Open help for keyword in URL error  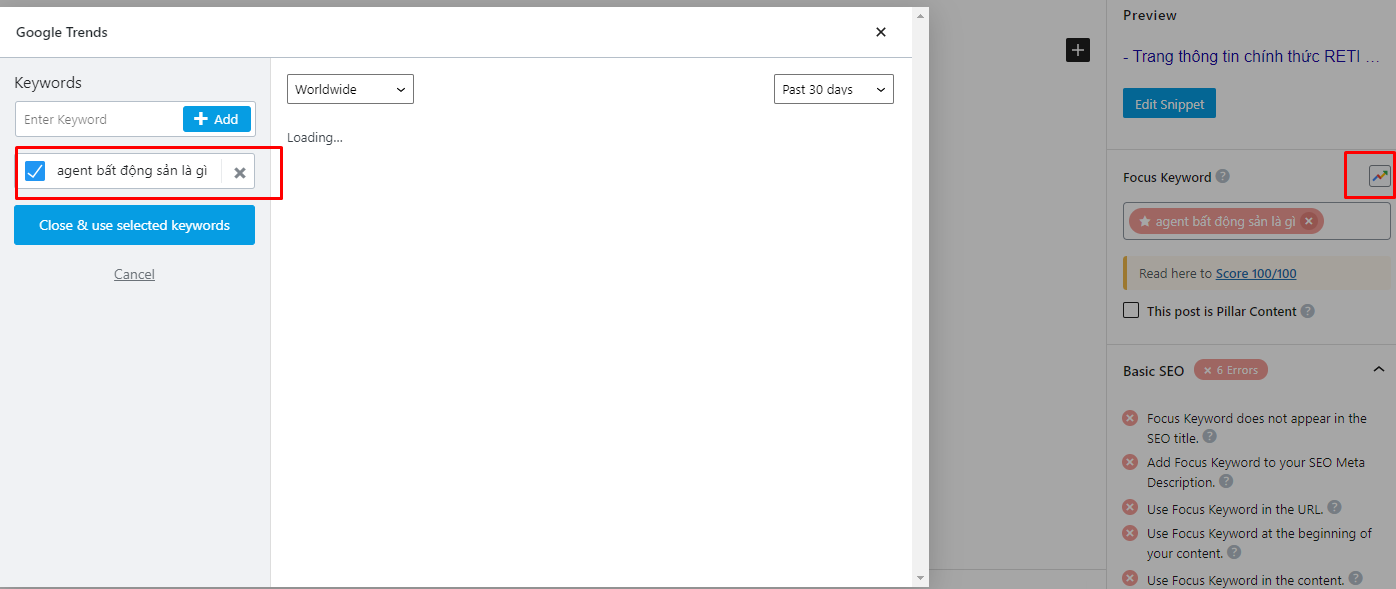[1335, 508]
